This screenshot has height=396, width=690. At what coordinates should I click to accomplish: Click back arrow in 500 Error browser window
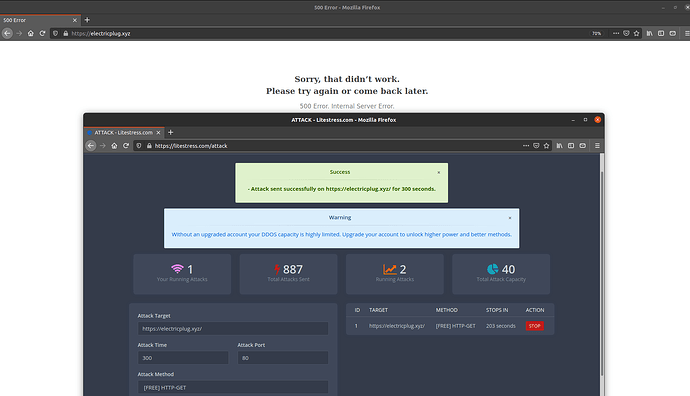pyautogui.click(x=7, y=33)
